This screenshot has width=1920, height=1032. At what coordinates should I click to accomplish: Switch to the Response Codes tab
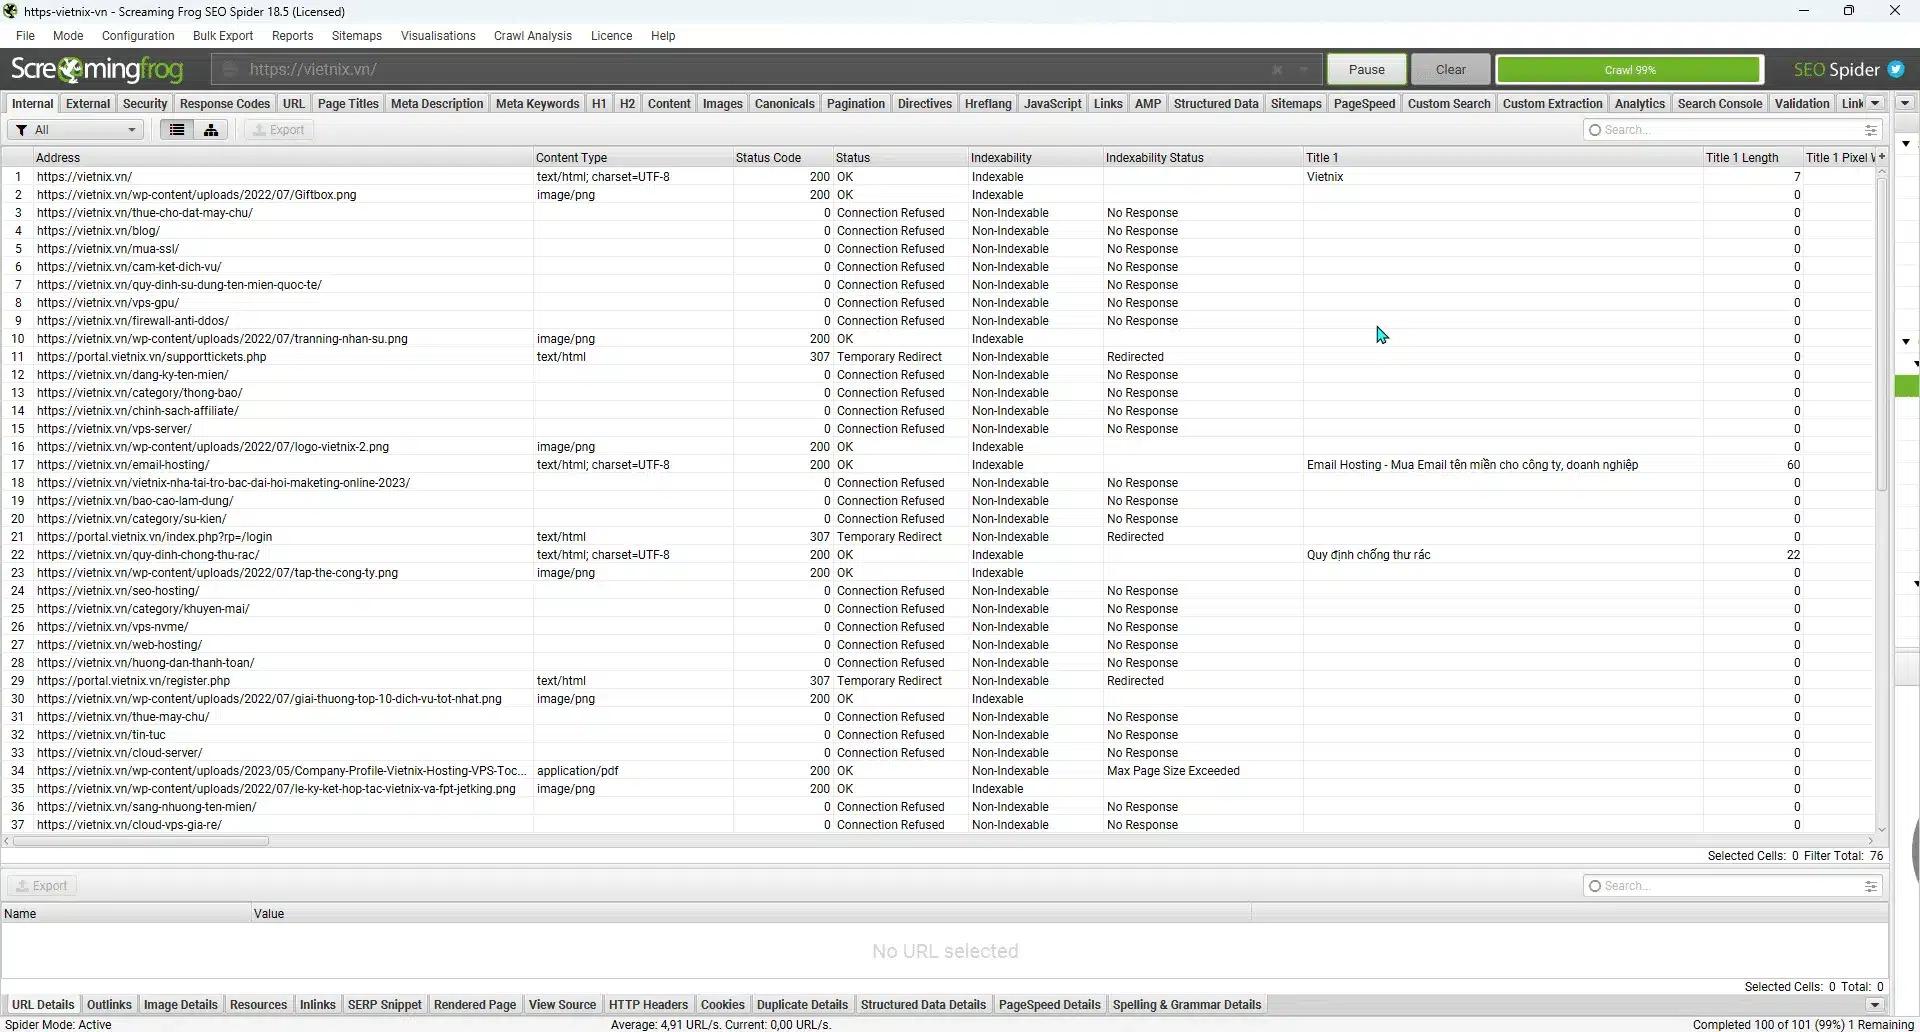224,104
